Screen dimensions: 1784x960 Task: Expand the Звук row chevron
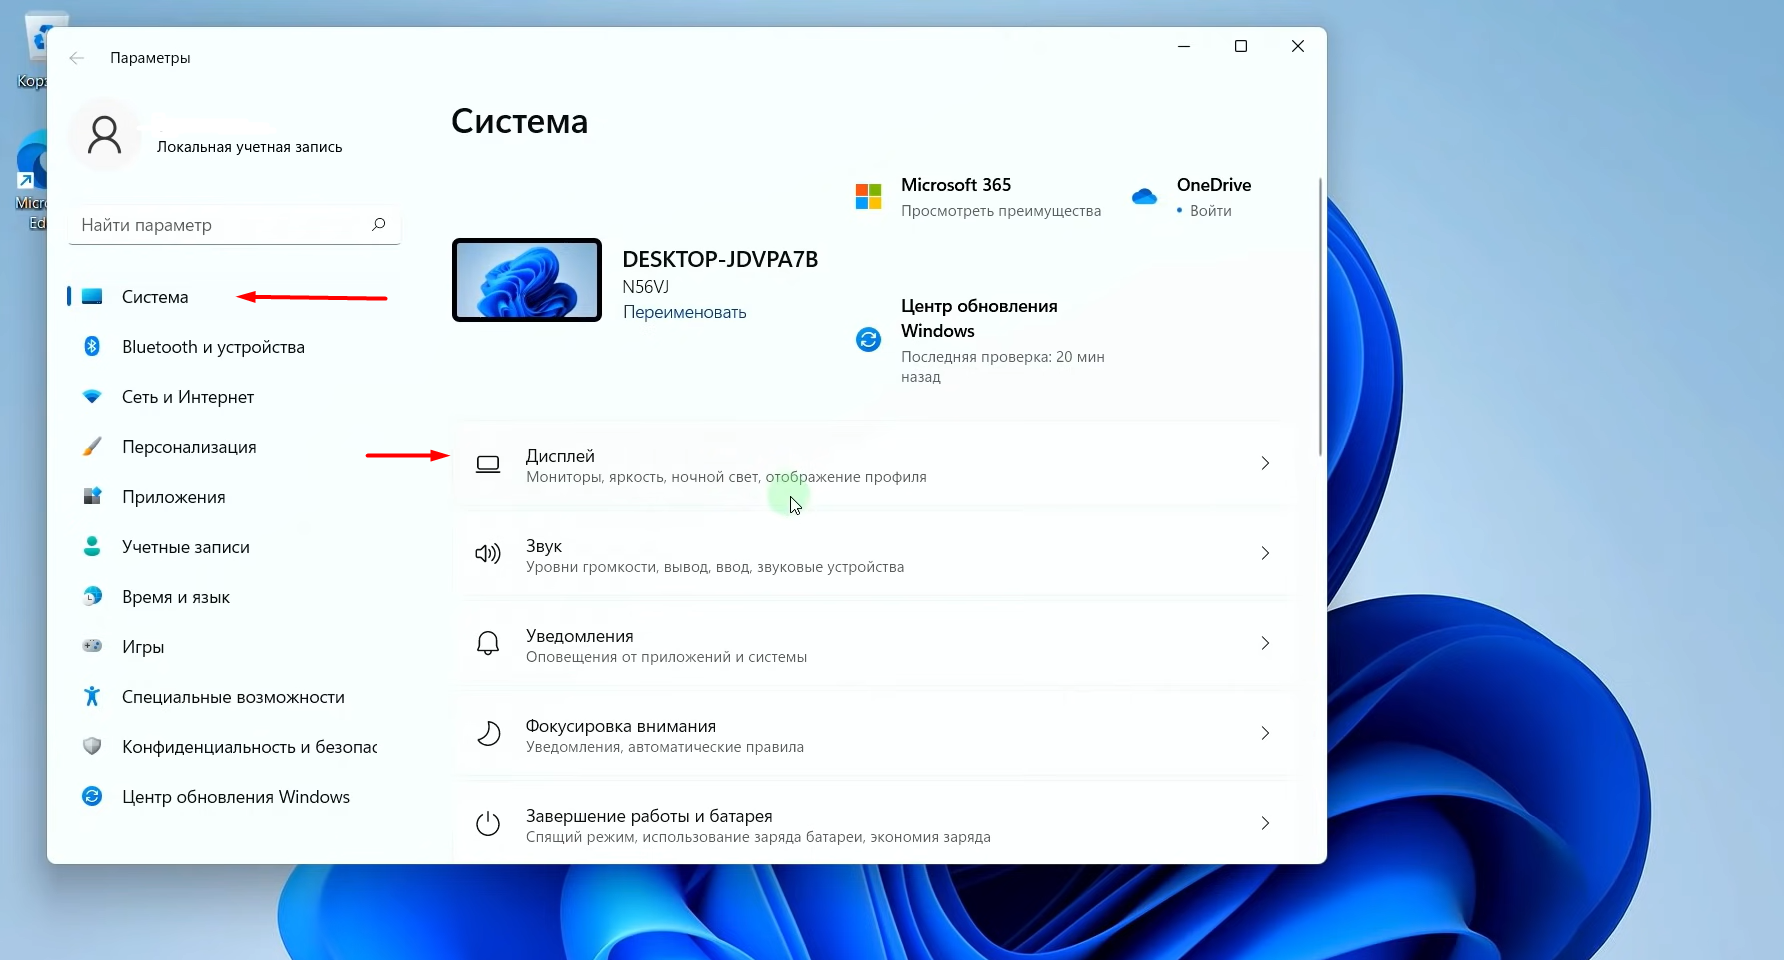pyautogui.click(x=1264, y=553)
